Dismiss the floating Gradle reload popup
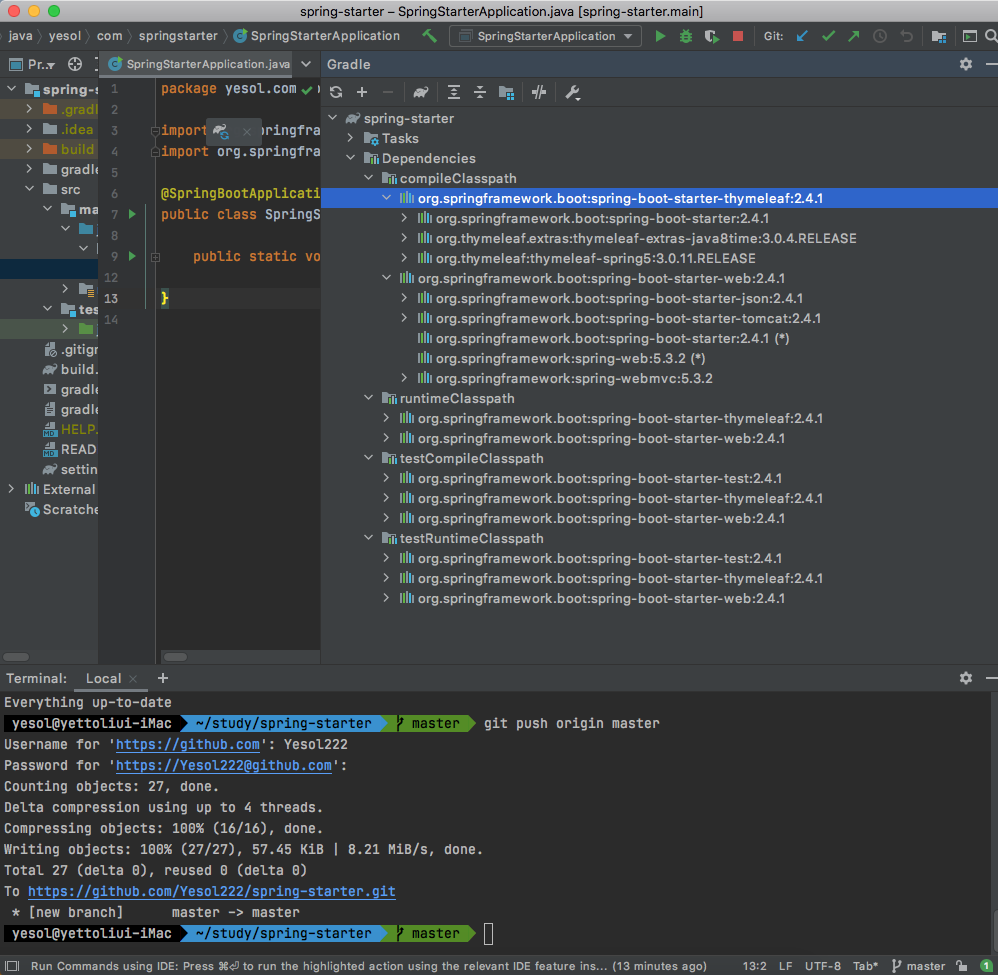 click(247, 132)
